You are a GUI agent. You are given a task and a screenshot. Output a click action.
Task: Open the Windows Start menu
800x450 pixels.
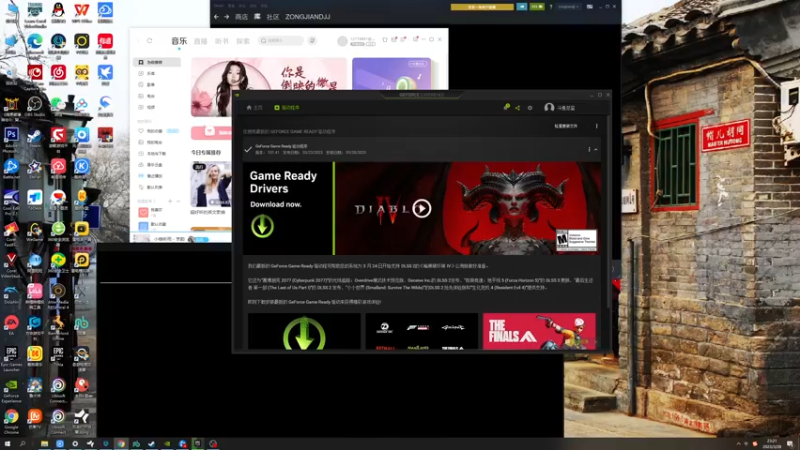tap(7, 444)
